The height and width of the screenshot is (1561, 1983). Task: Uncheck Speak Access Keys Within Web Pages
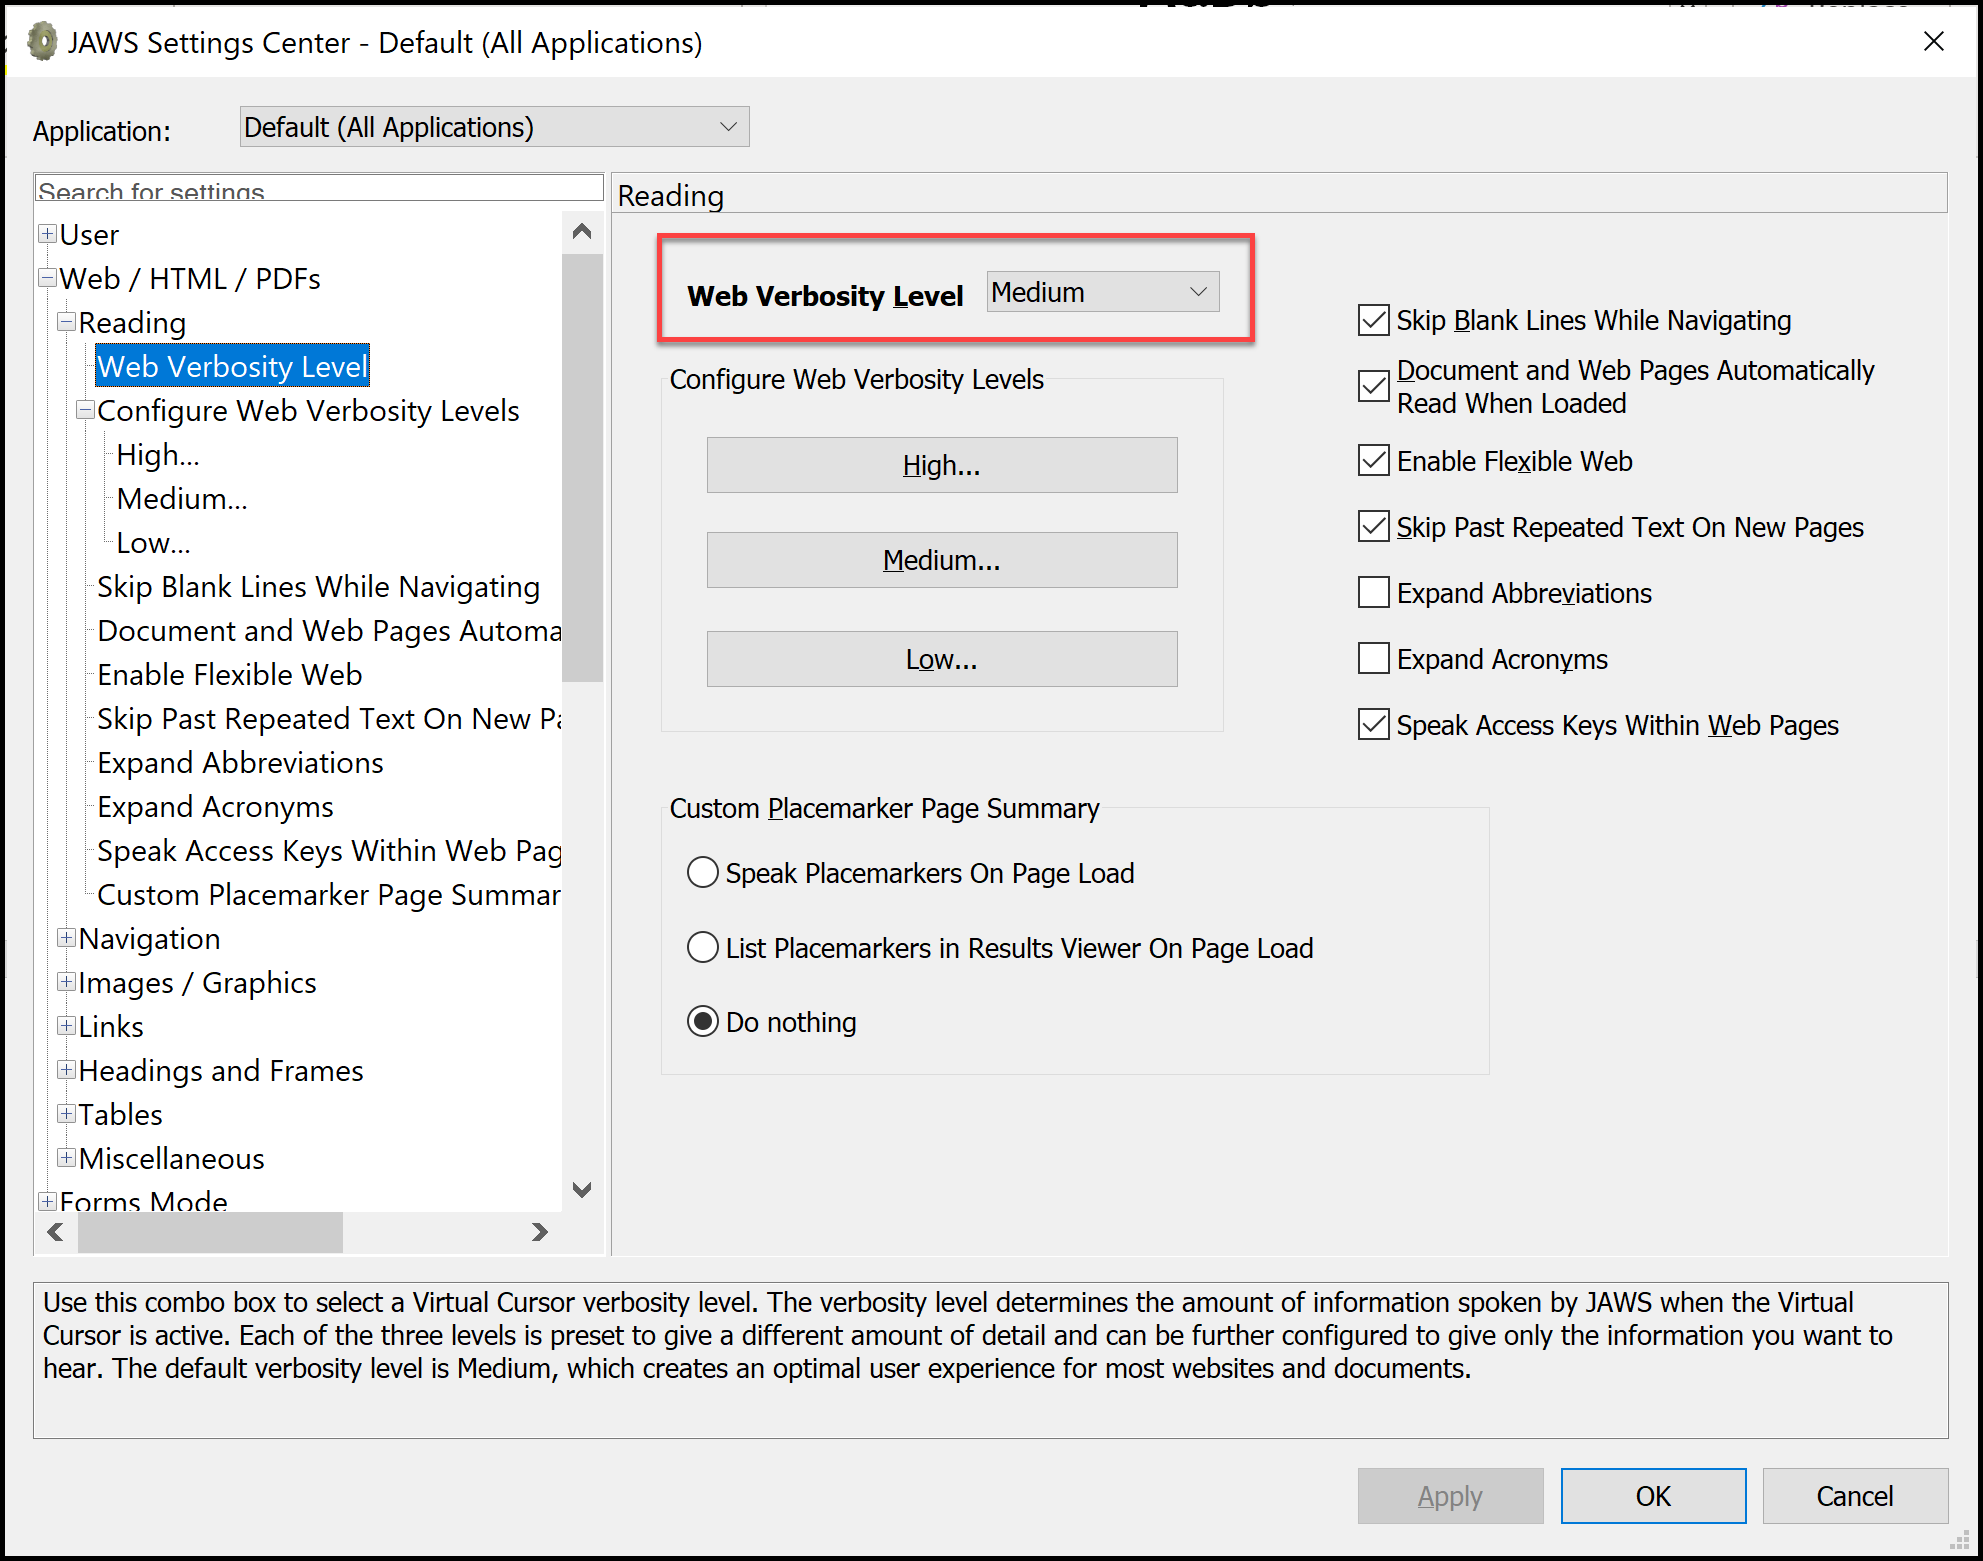[1374, 725]
